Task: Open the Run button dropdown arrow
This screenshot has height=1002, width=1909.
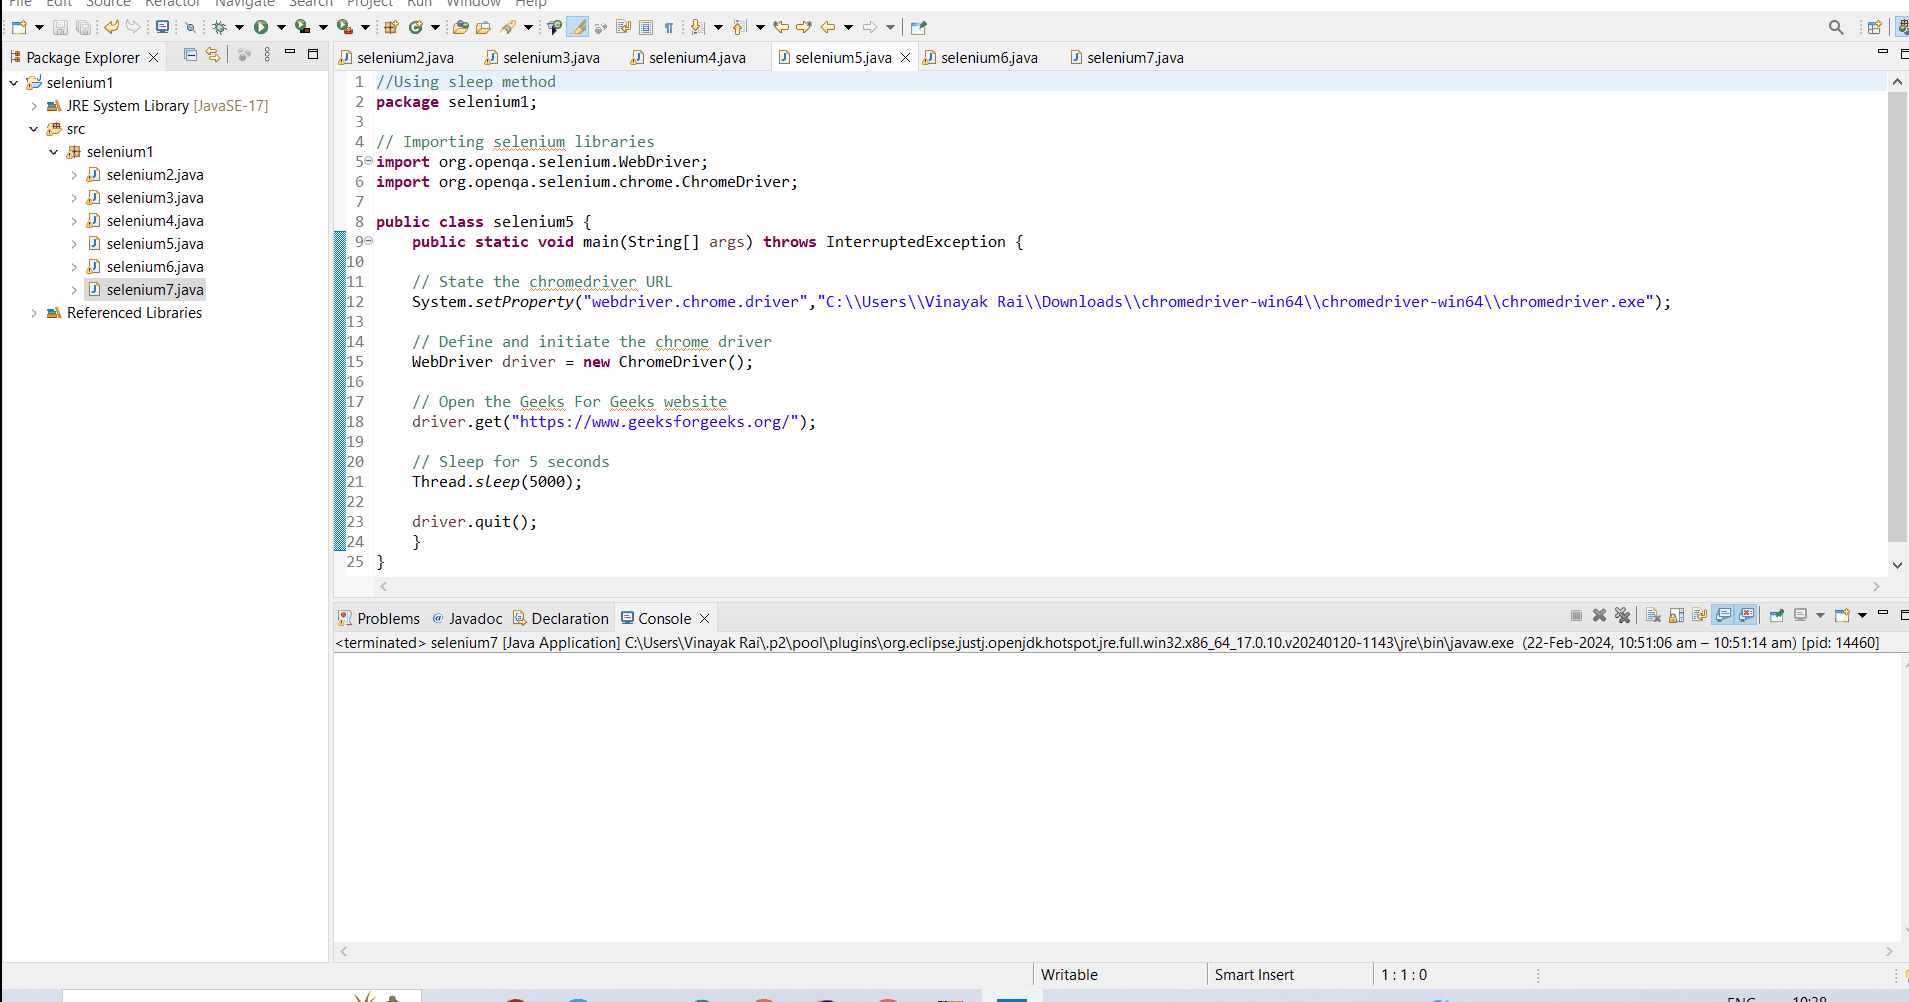Action: [x=281, y=27]
